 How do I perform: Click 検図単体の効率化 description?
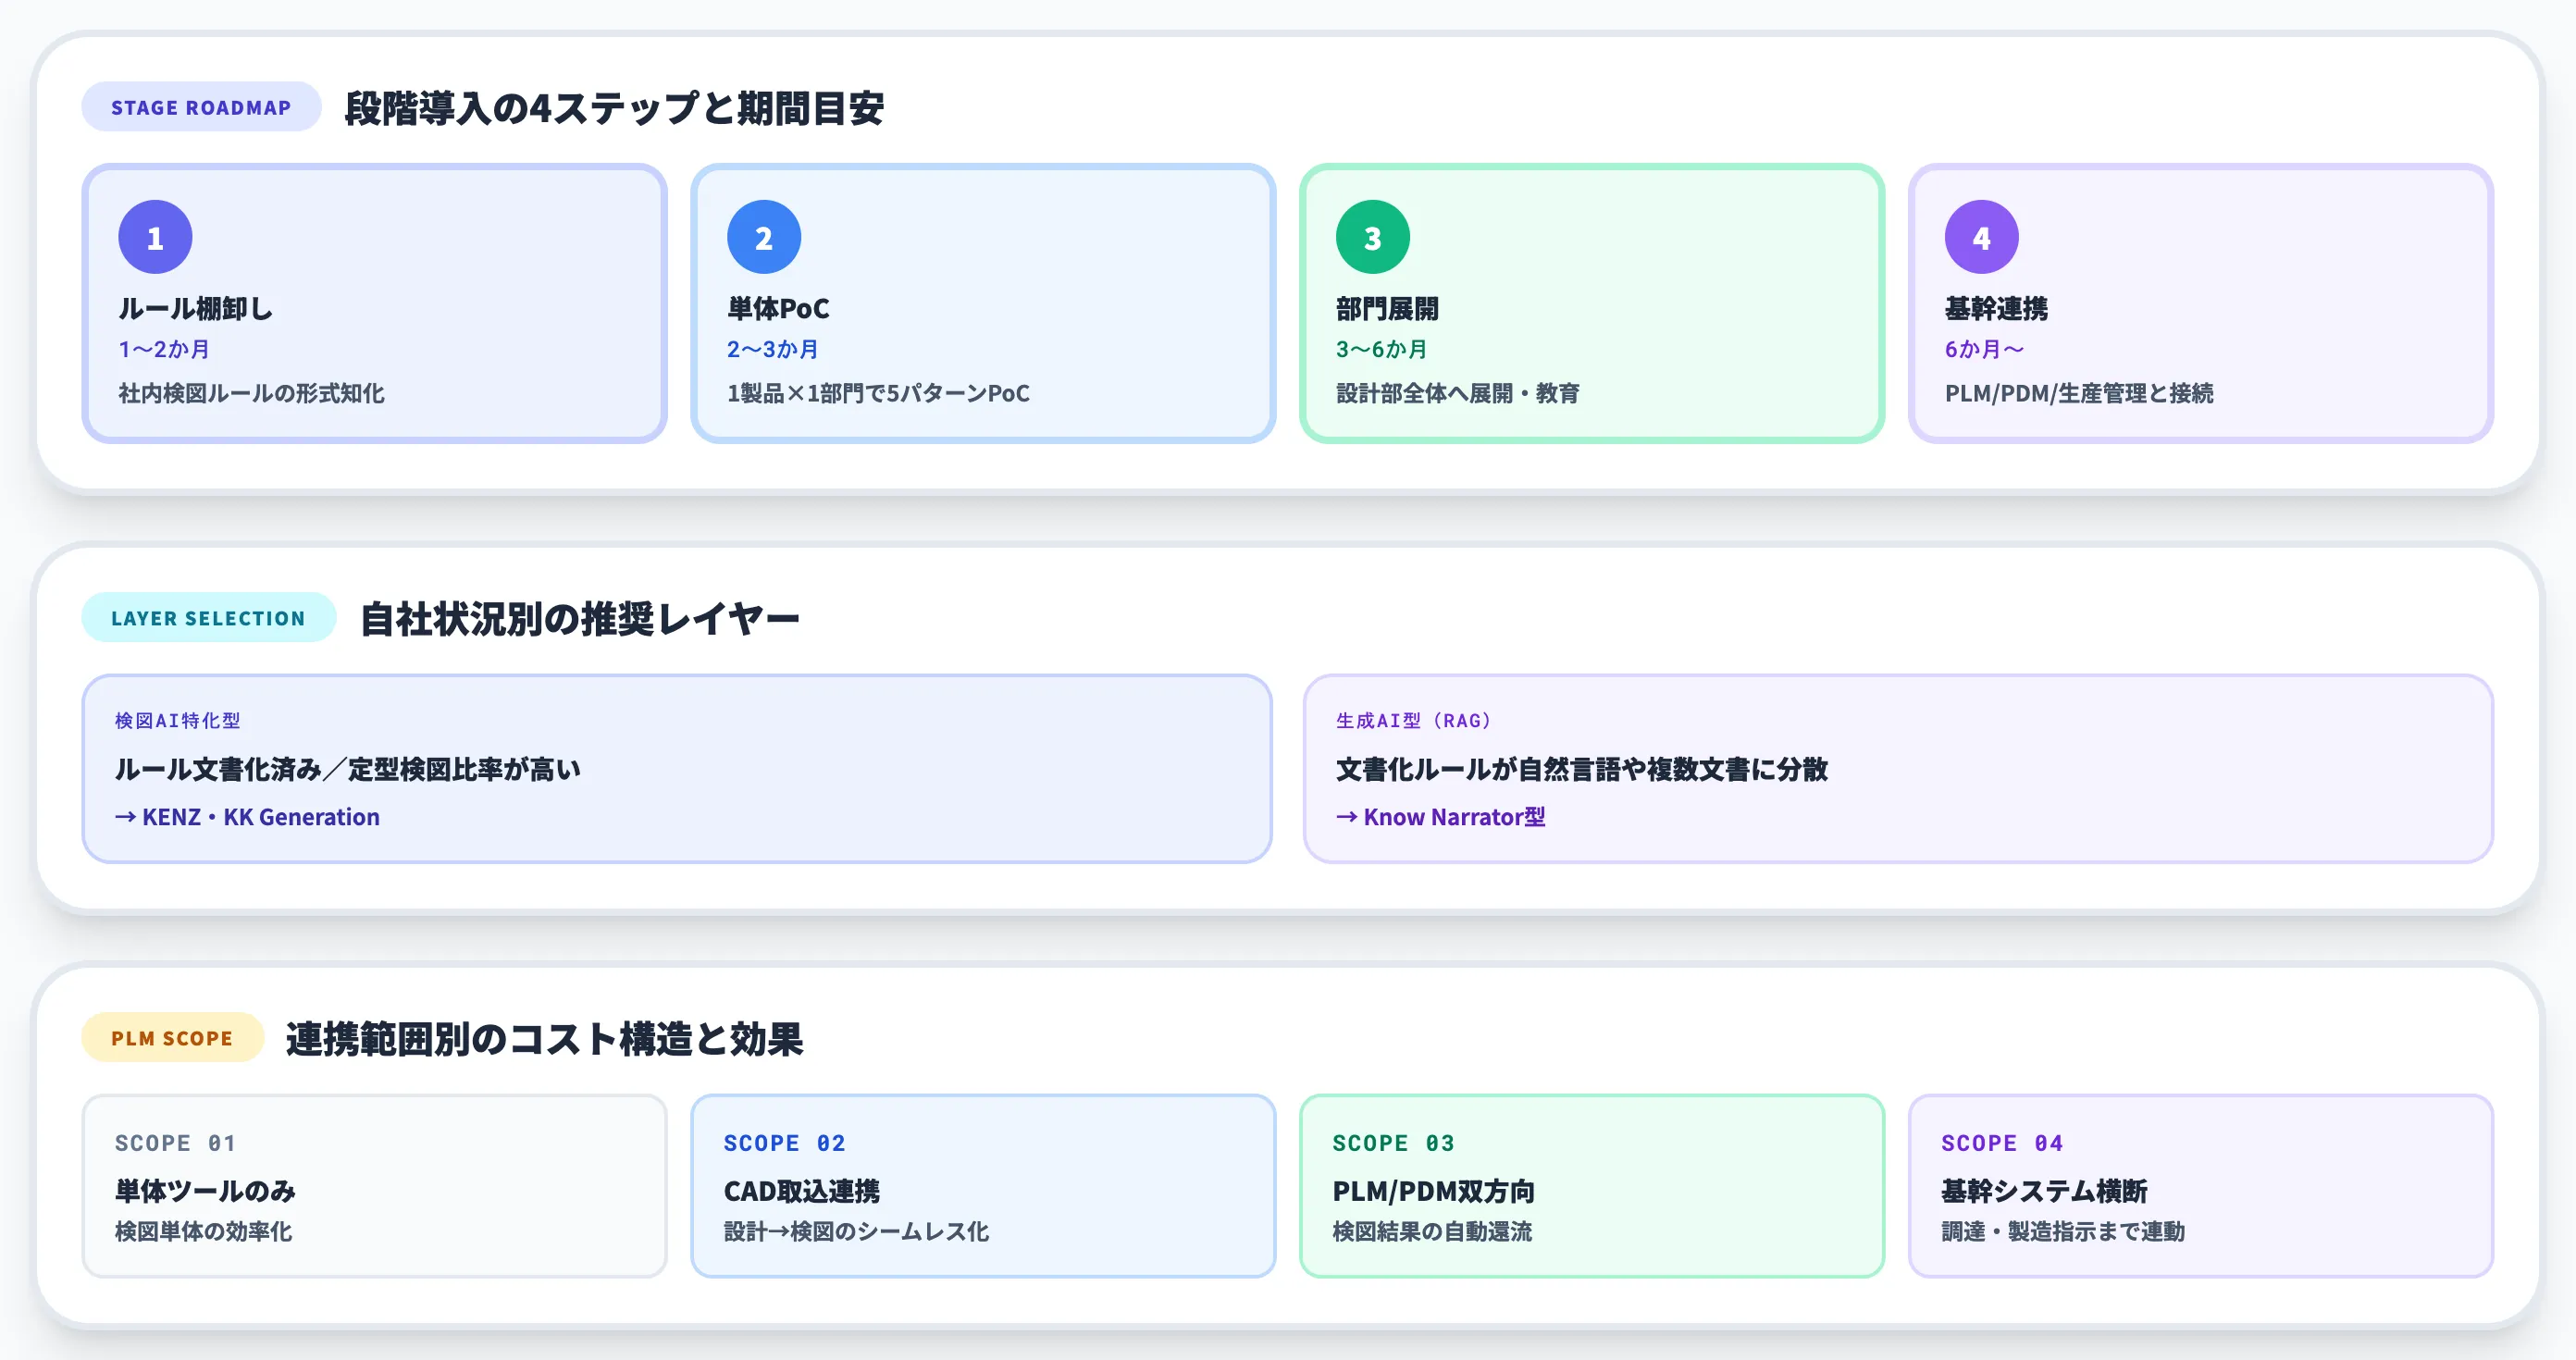(x=203, y=1231)
